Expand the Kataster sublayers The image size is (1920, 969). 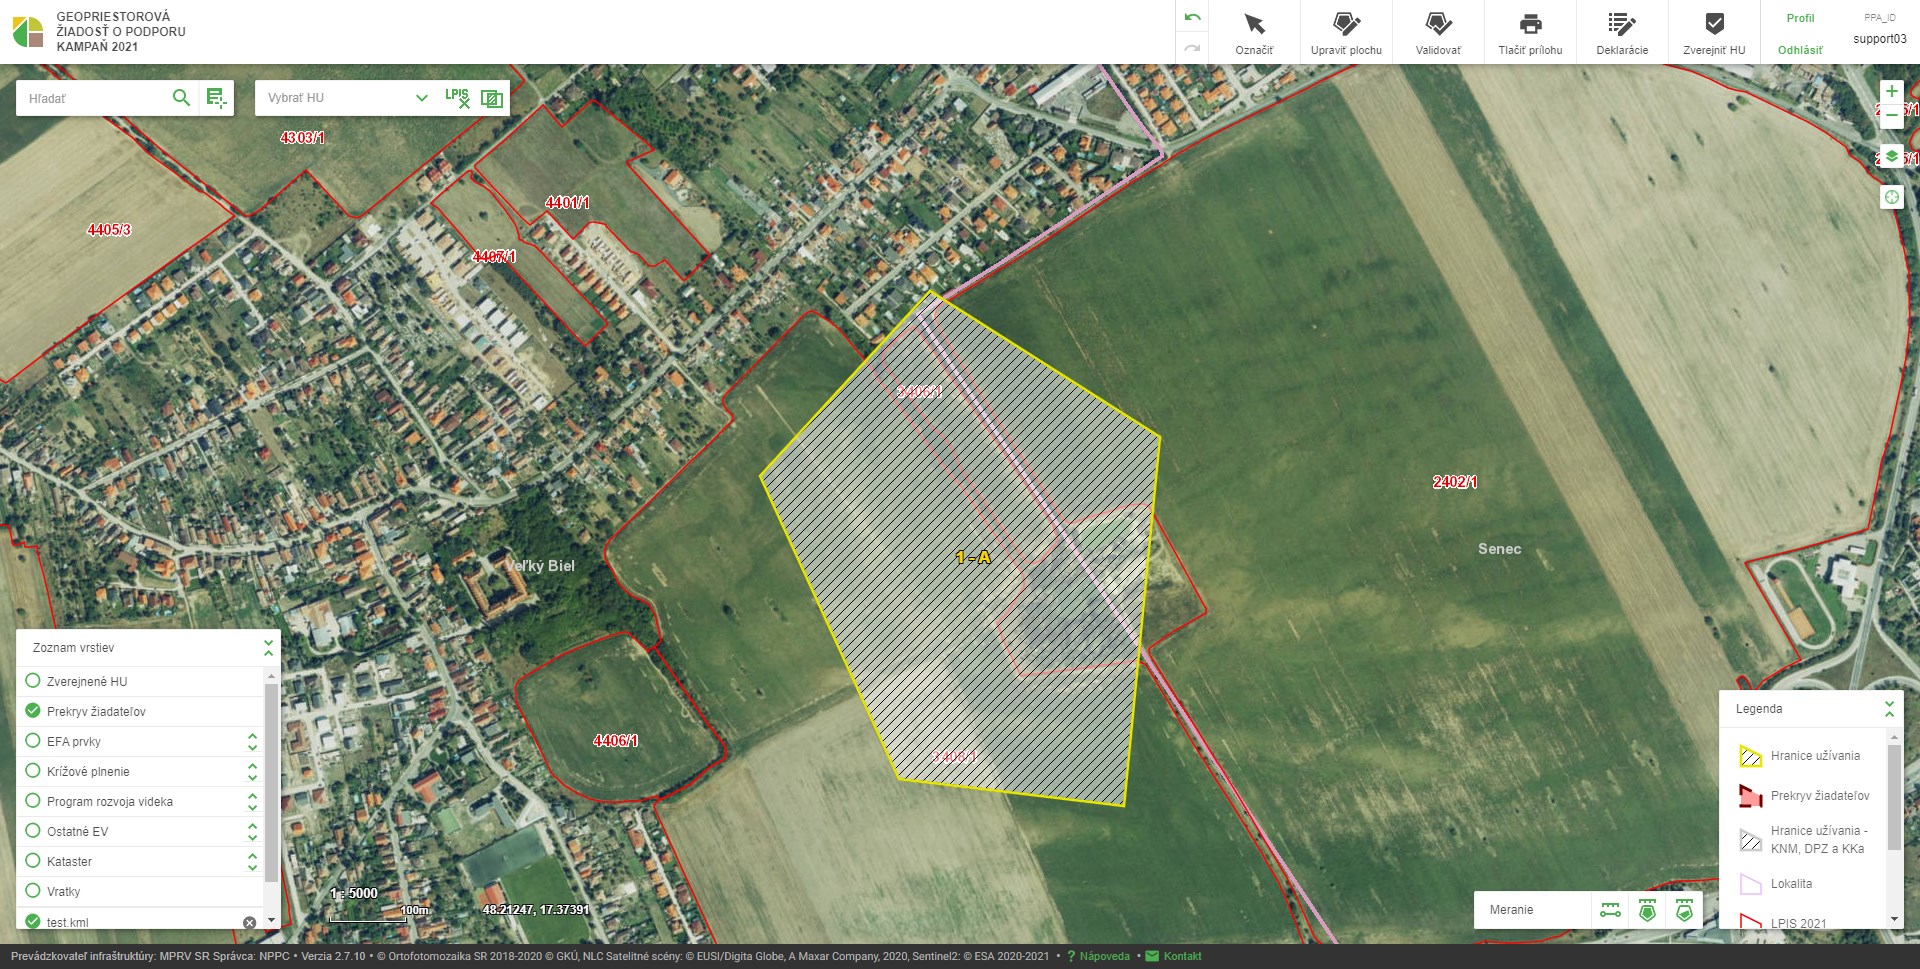(252, 861)
